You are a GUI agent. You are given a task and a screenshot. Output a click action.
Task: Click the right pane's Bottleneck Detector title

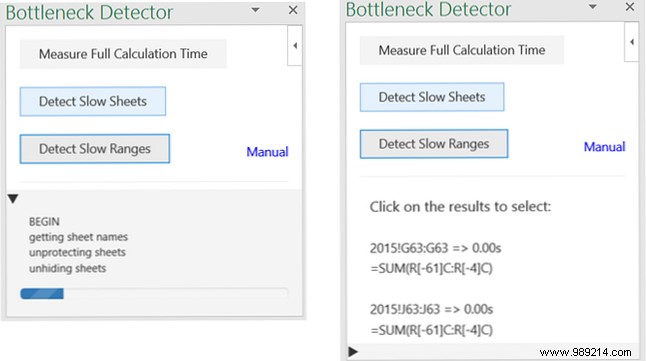(428, 9)
